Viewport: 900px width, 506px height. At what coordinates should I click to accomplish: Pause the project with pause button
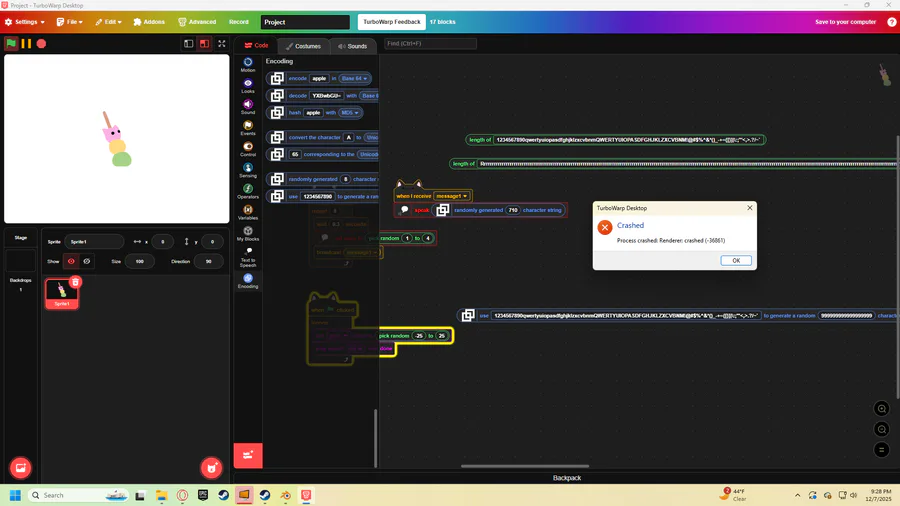26,44
